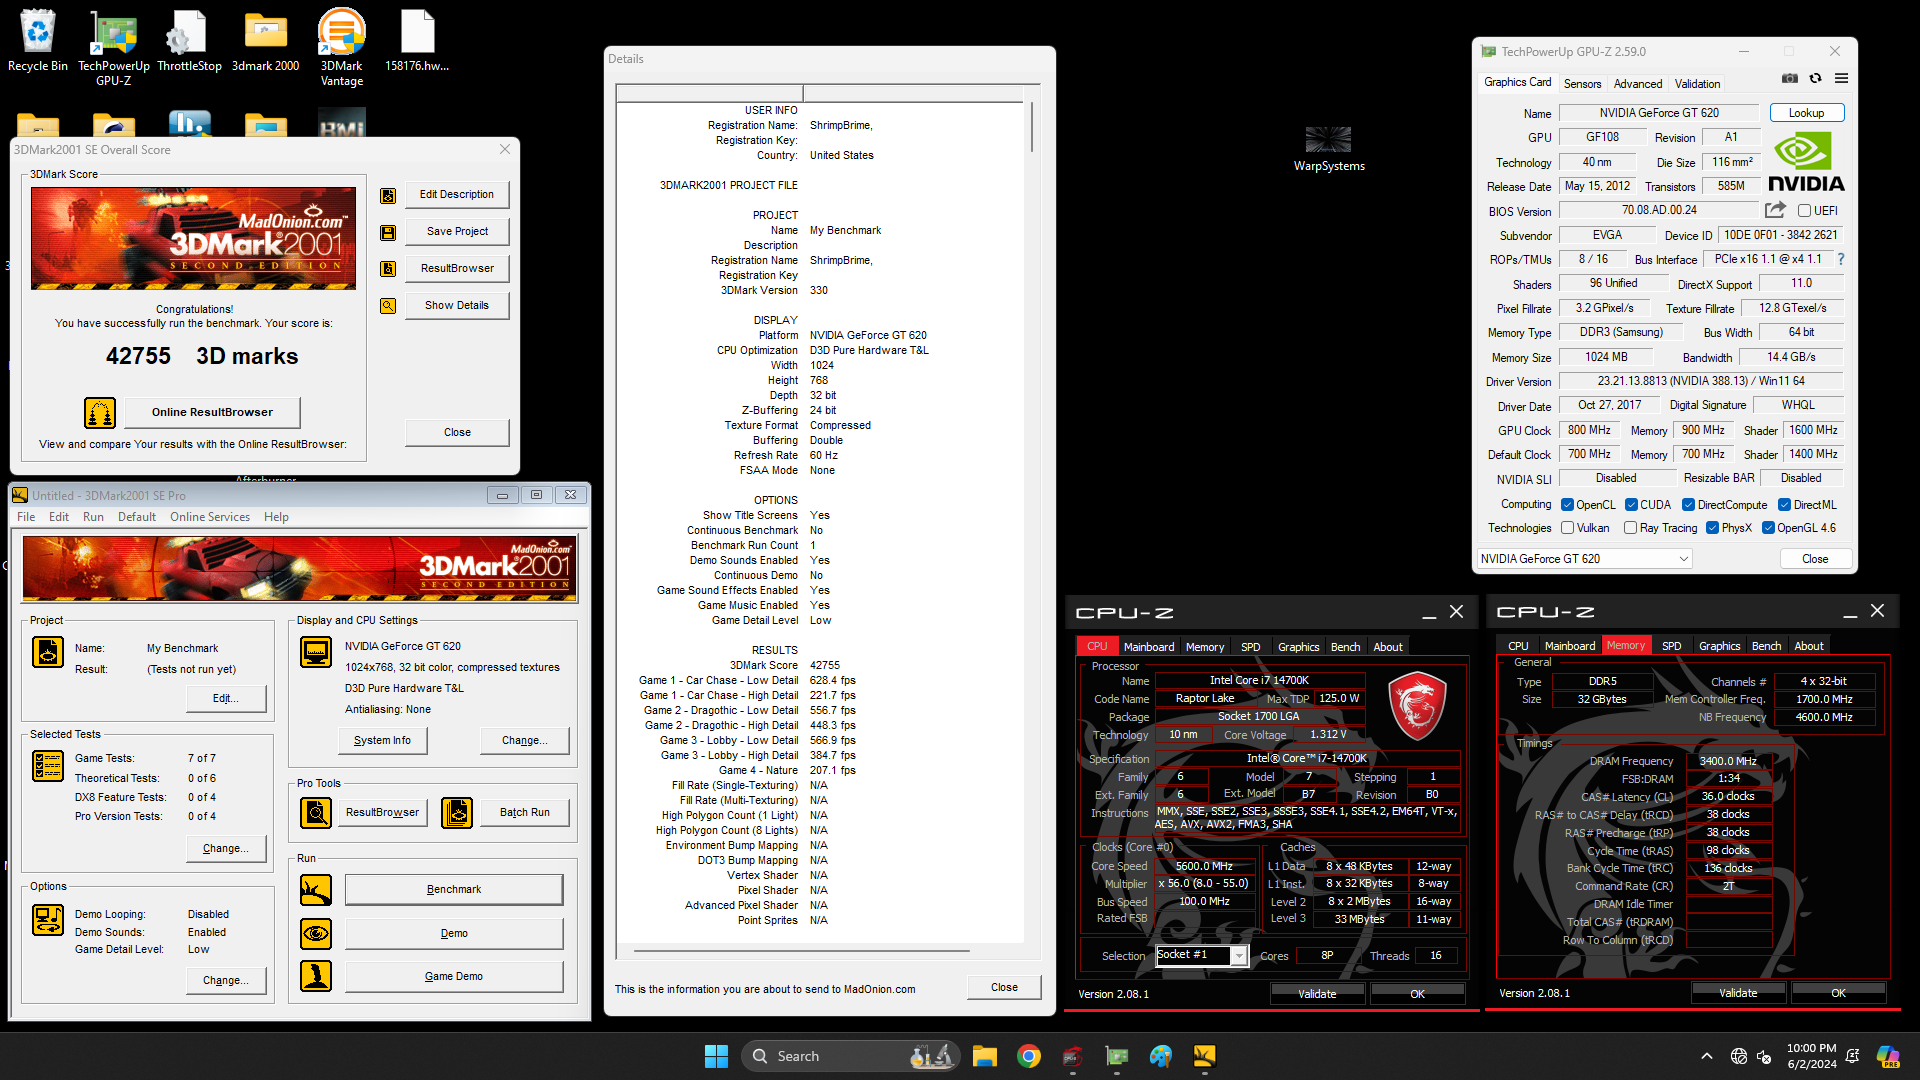Click the Pro Tools ResultBrowser magnifier icon
Screen dimensions: 1920x1080
(316, 812)
